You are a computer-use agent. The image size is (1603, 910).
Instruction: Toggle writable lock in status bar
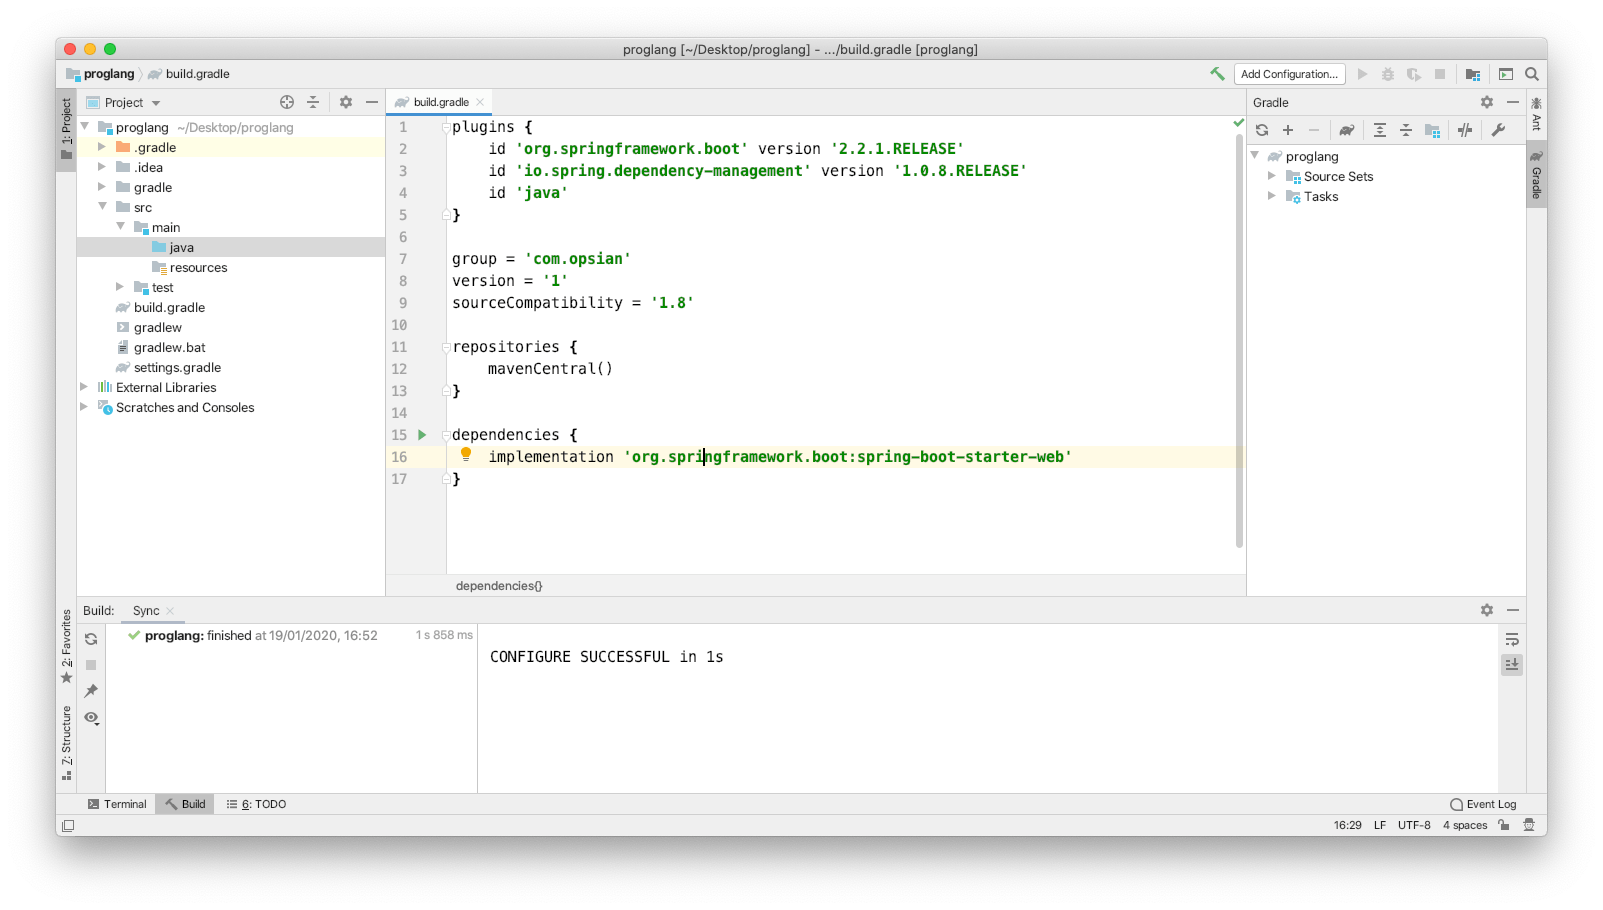coord(1504,824)
